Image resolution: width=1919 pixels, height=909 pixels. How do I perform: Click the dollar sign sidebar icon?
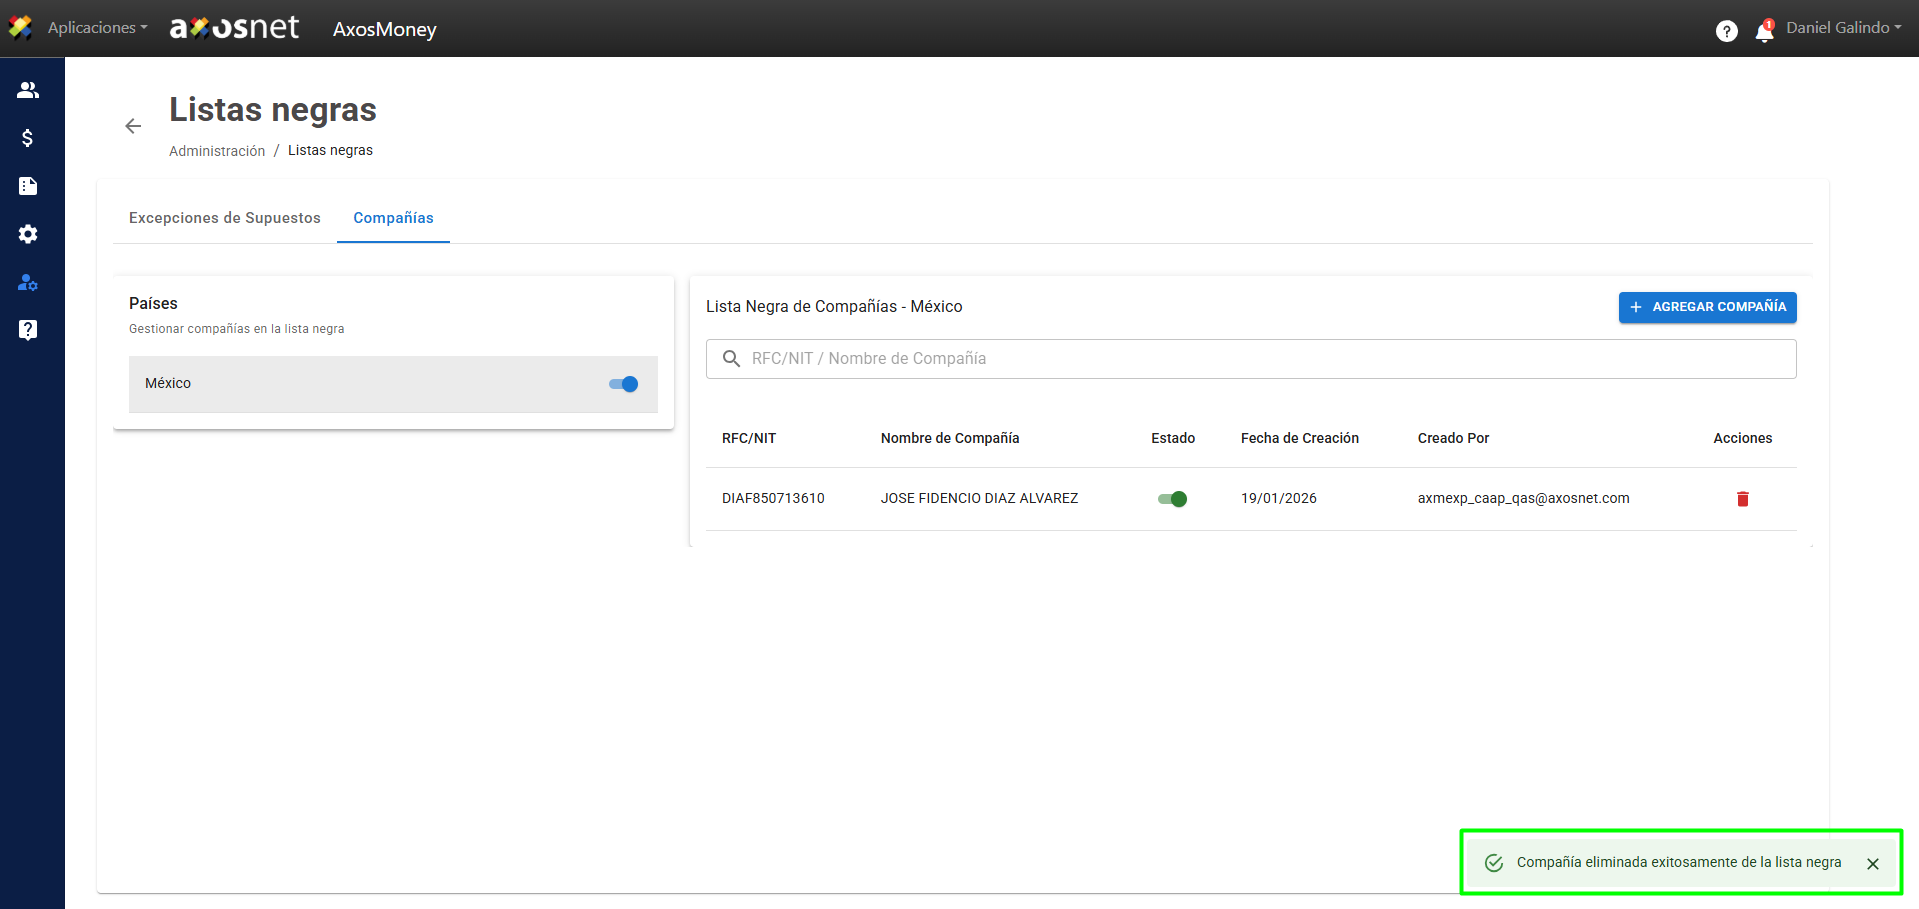pos(28,138)
